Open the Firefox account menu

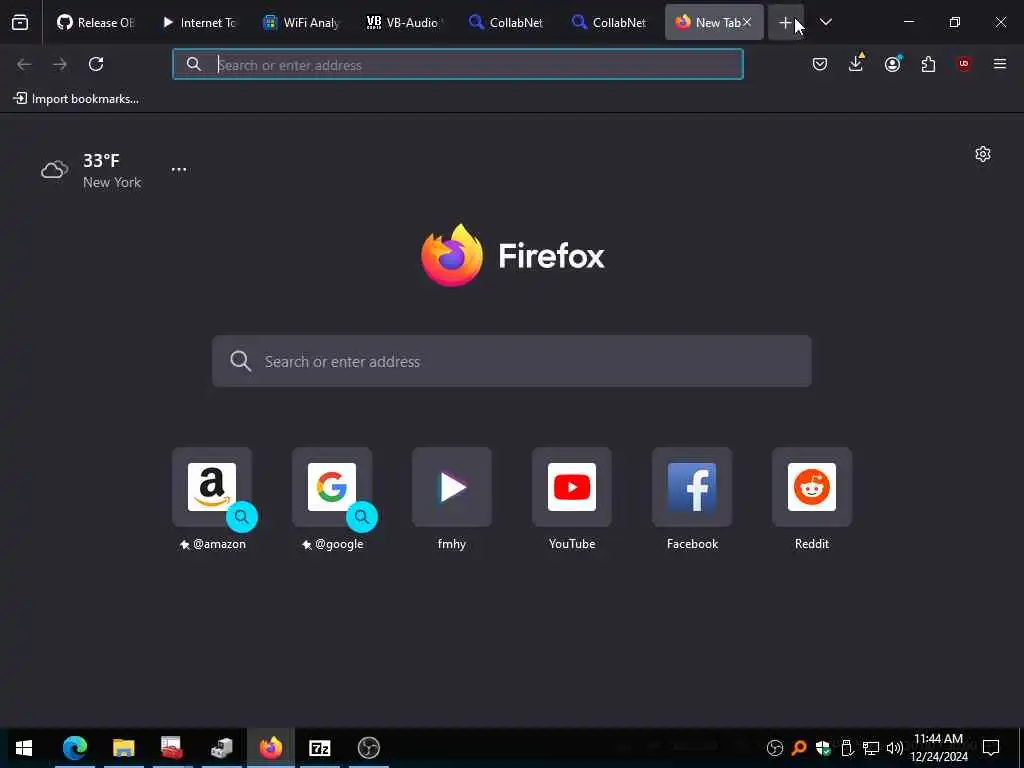point(892,64)
